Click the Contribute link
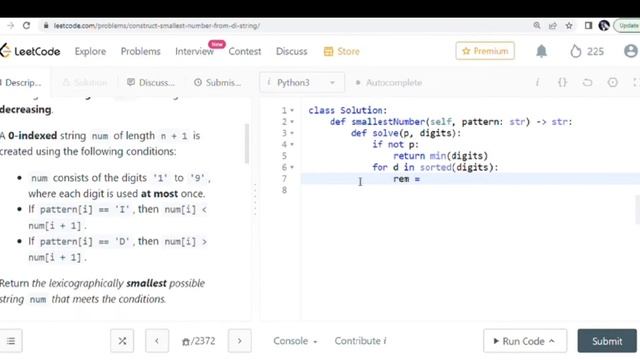Viewport: 640px width, 360px height. point(360,341)
